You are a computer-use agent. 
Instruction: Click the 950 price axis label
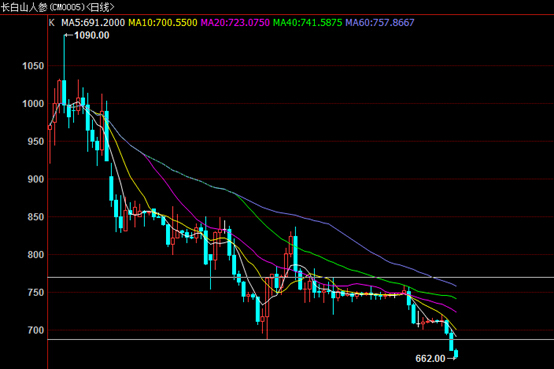point(36,142)
